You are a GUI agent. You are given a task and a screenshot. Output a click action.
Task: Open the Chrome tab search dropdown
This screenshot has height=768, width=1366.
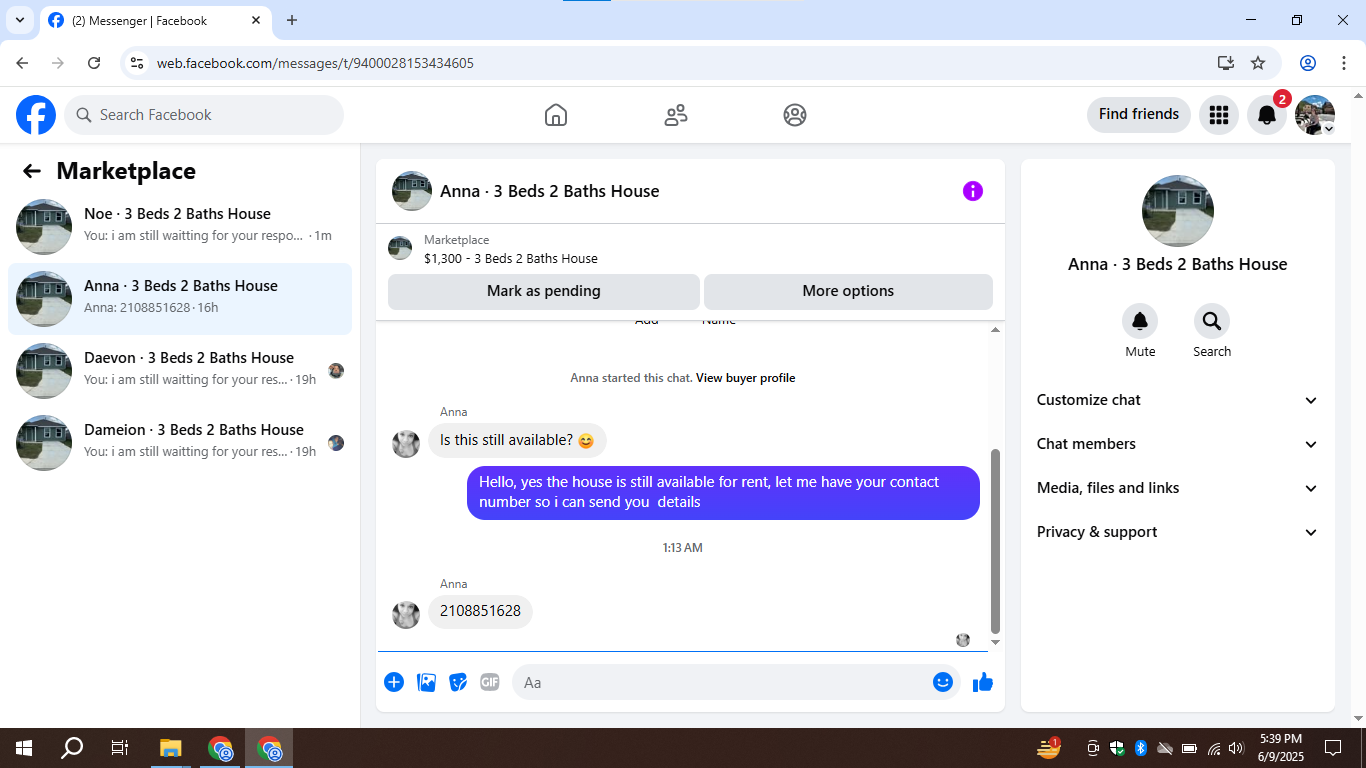pos(19,20)
